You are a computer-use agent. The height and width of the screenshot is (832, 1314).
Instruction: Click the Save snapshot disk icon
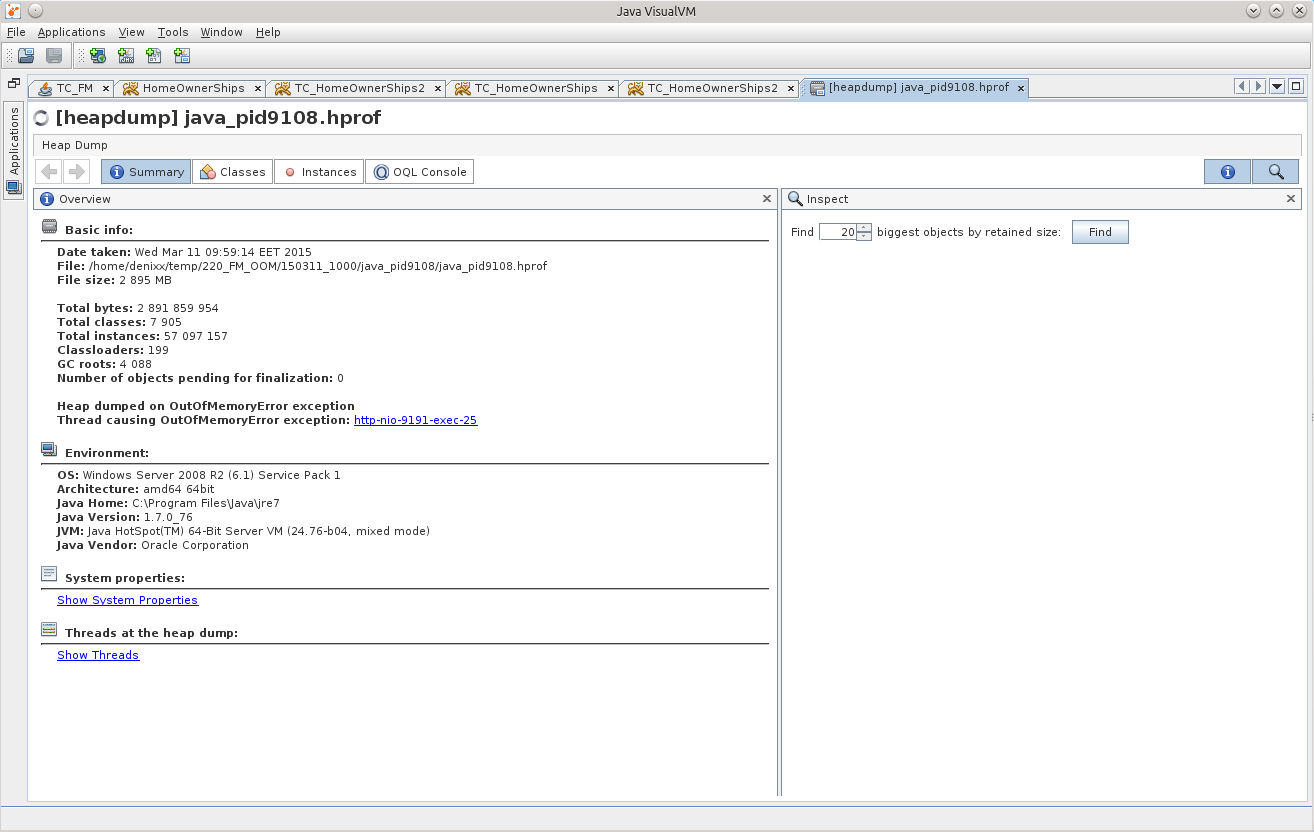pyautogui.click(x=54, y=56)
